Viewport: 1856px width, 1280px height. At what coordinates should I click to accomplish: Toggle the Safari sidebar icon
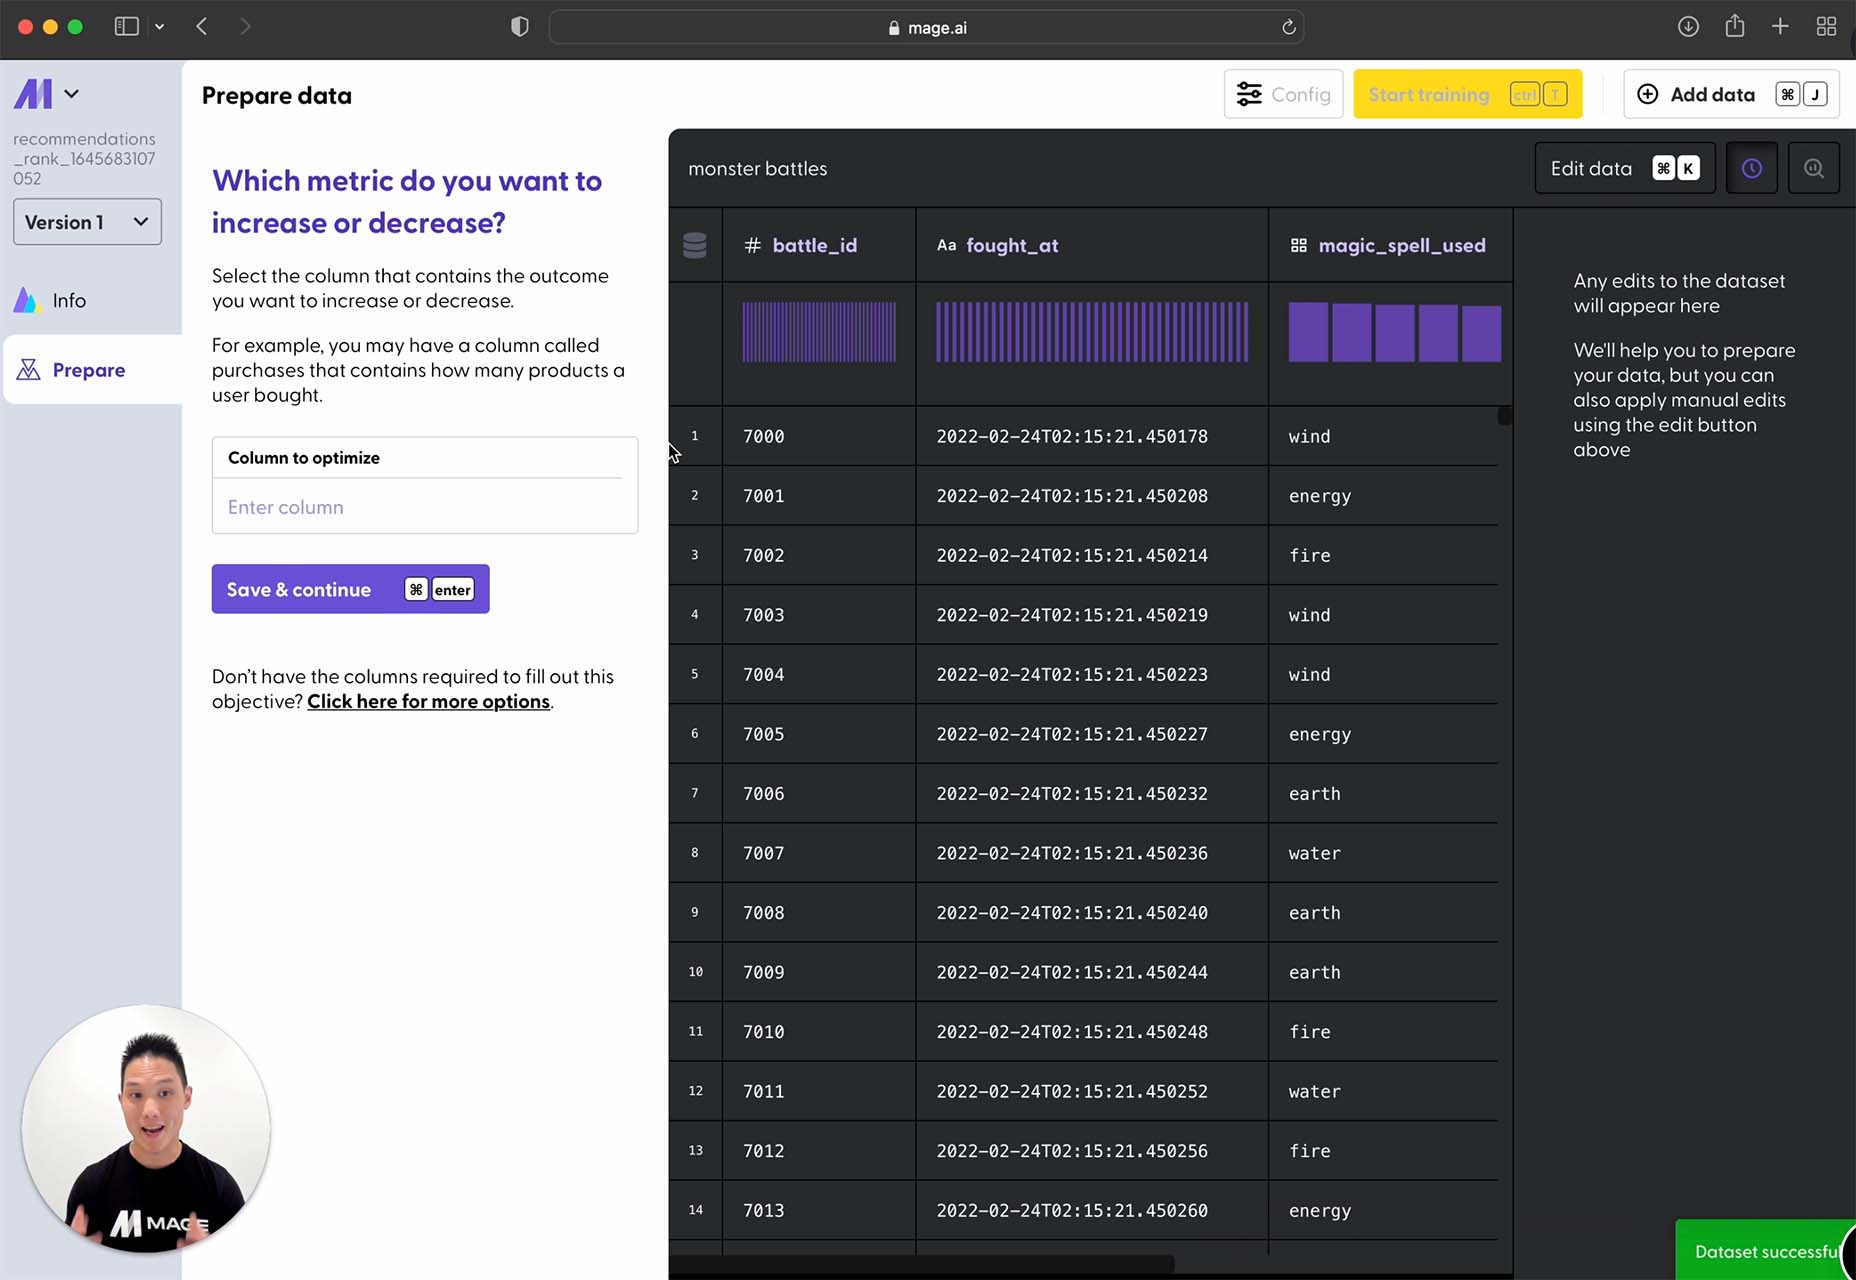(126, 27)
